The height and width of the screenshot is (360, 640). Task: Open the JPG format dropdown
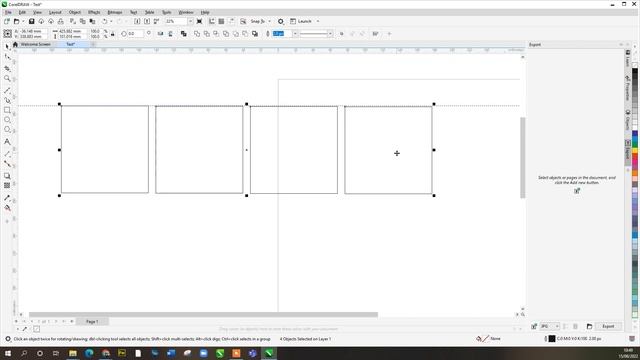pyautogui.click(x=550, y=326)
